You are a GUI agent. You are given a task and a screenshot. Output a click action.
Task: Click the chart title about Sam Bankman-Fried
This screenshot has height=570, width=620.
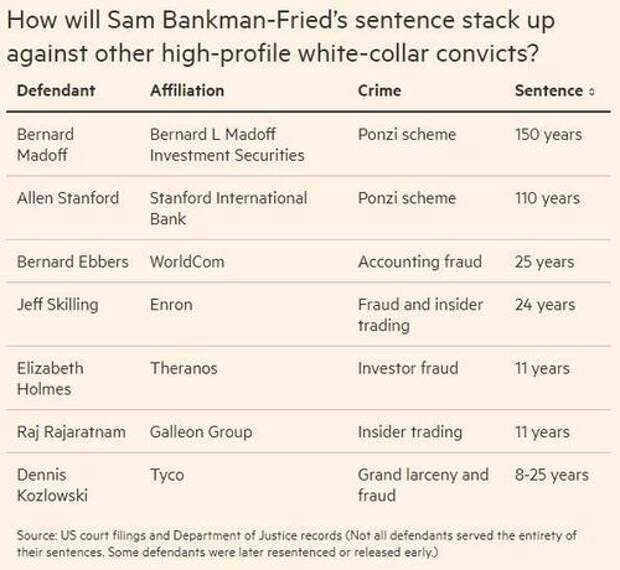pyautogui.click(x=281, y=36)
